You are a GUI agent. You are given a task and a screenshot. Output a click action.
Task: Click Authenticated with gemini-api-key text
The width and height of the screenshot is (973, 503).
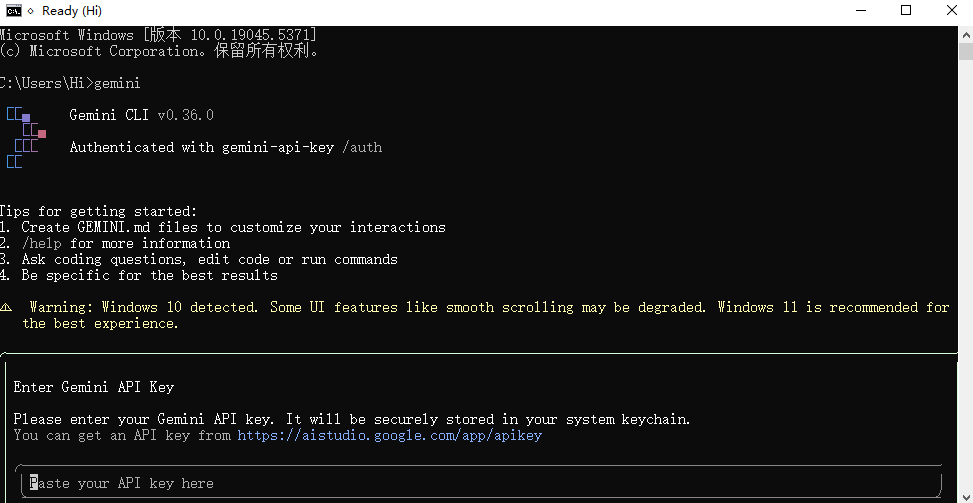pos(202,148)
